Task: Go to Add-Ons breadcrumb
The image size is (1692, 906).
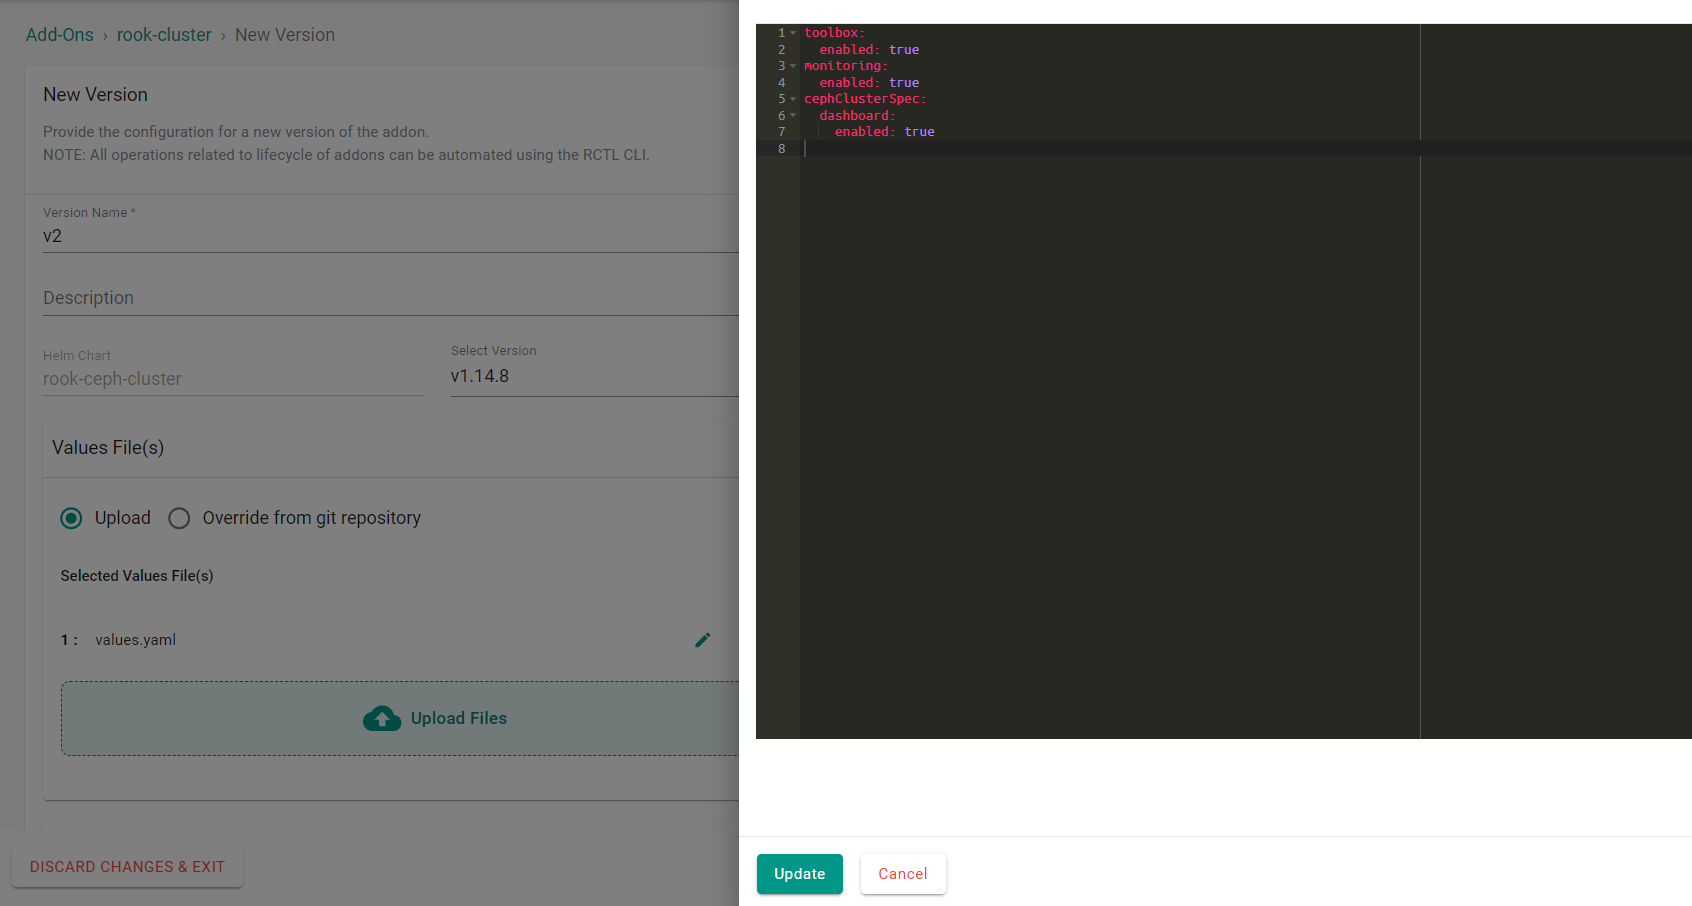Action: pyautogui.click(x=60, y=35)
